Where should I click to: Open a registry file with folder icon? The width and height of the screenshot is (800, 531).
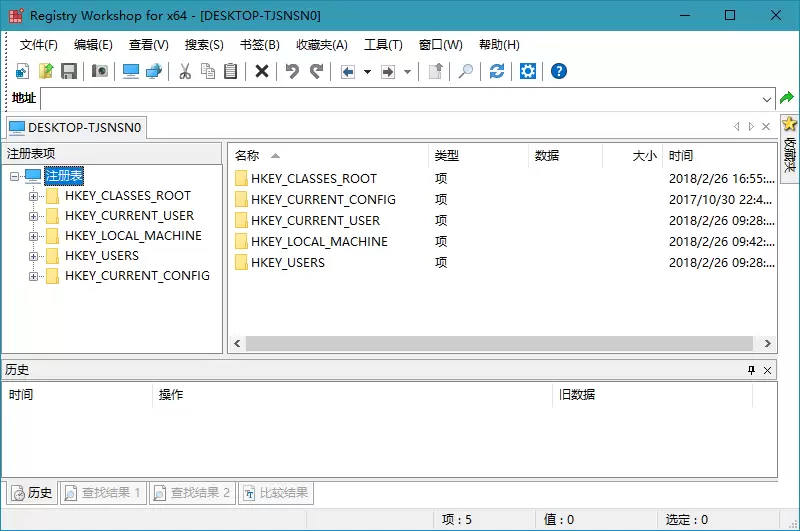[46, 71]
